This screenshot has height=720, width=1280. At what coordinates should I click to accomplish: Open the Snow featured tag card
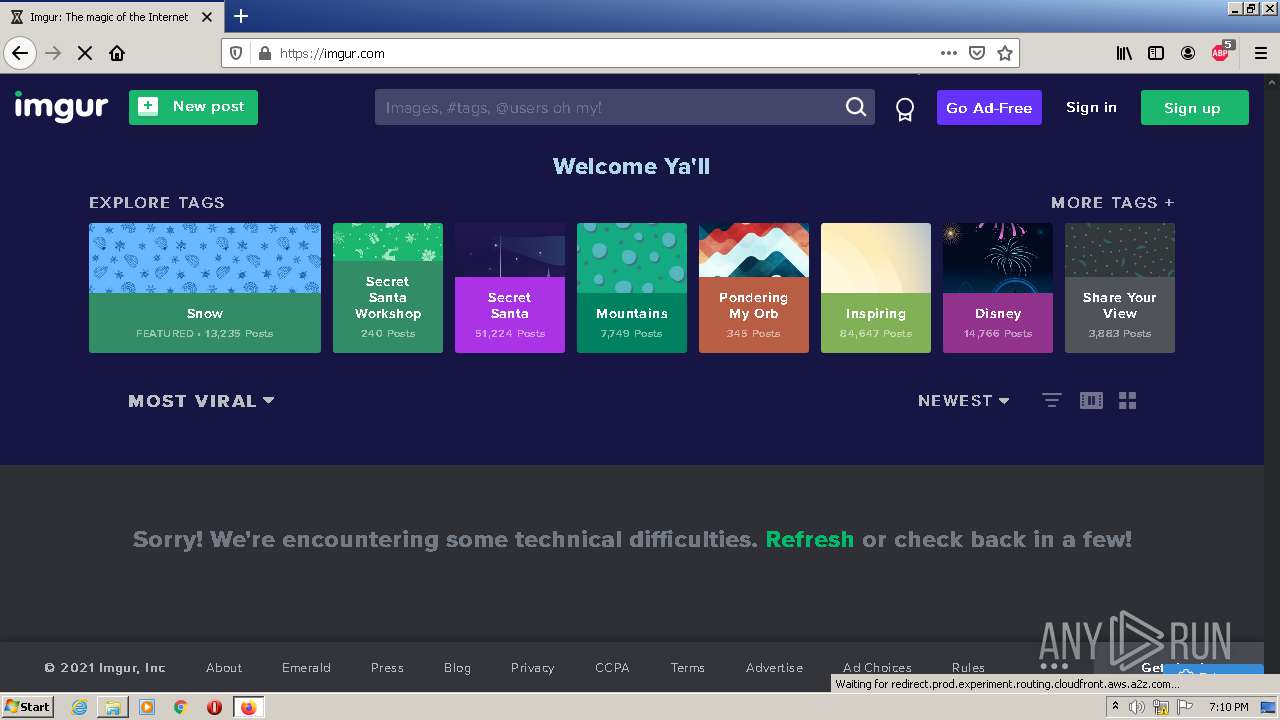coord(205,288)
